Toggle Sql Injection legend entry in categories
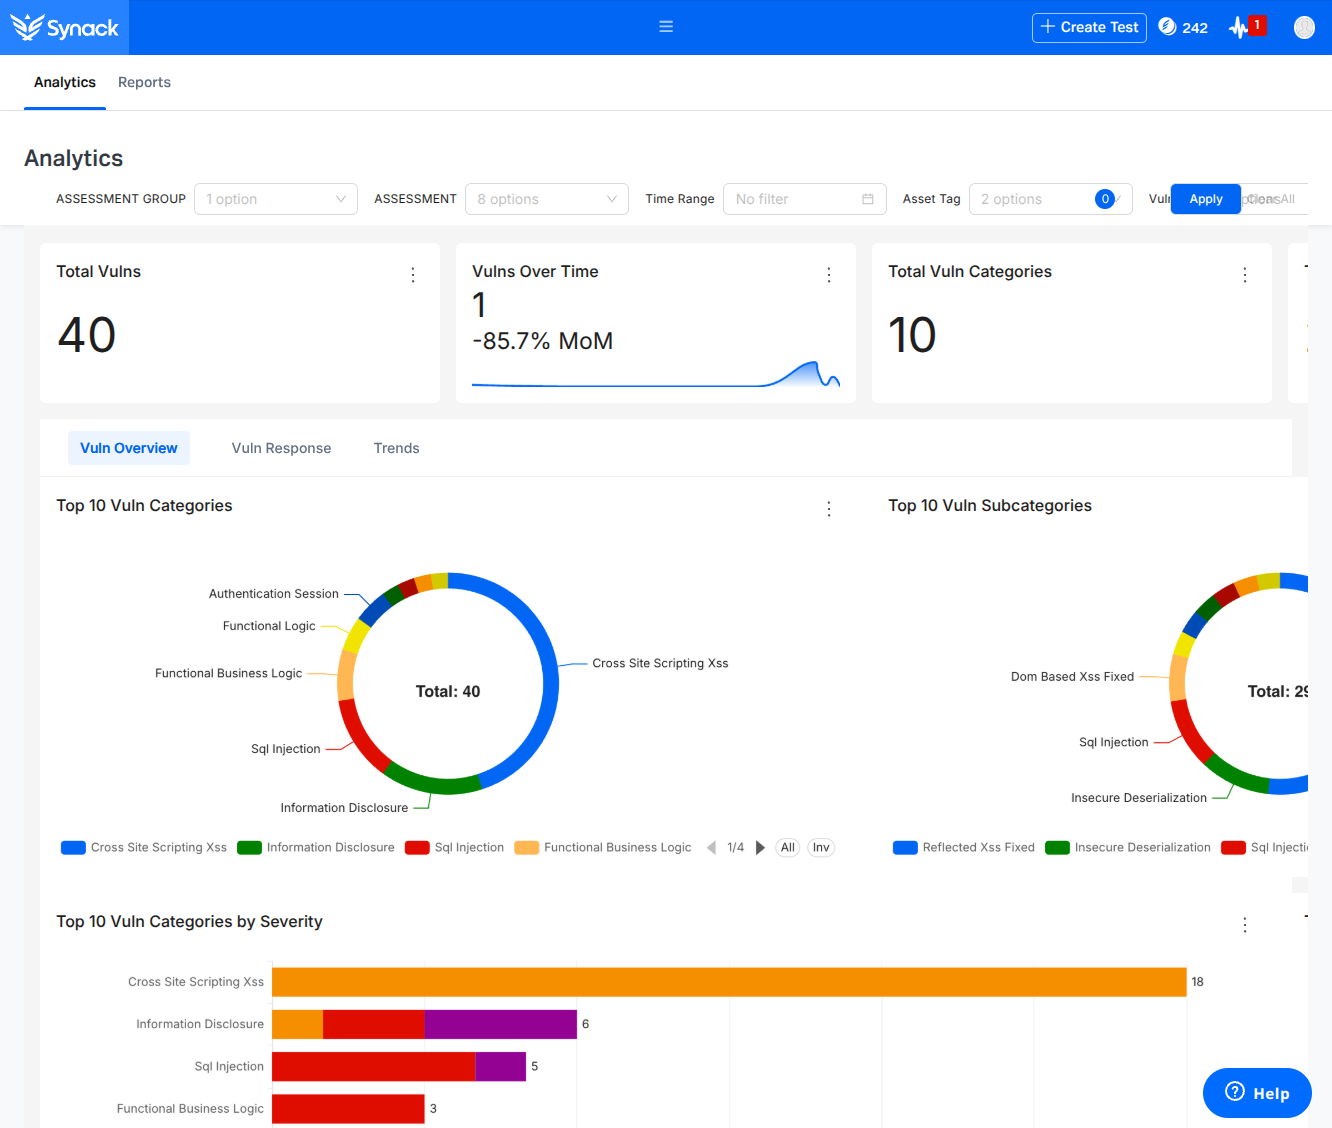Screen dimensions: 1332x1128 [x=454, y=848]
